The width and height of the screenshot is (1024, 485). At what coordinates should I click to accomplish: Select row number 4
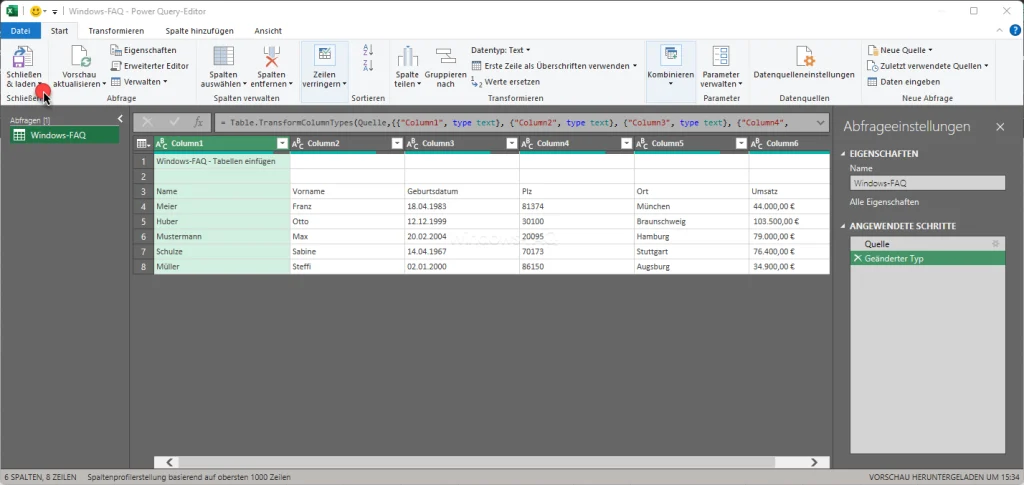pyautogui.click(x=143, y=206)
